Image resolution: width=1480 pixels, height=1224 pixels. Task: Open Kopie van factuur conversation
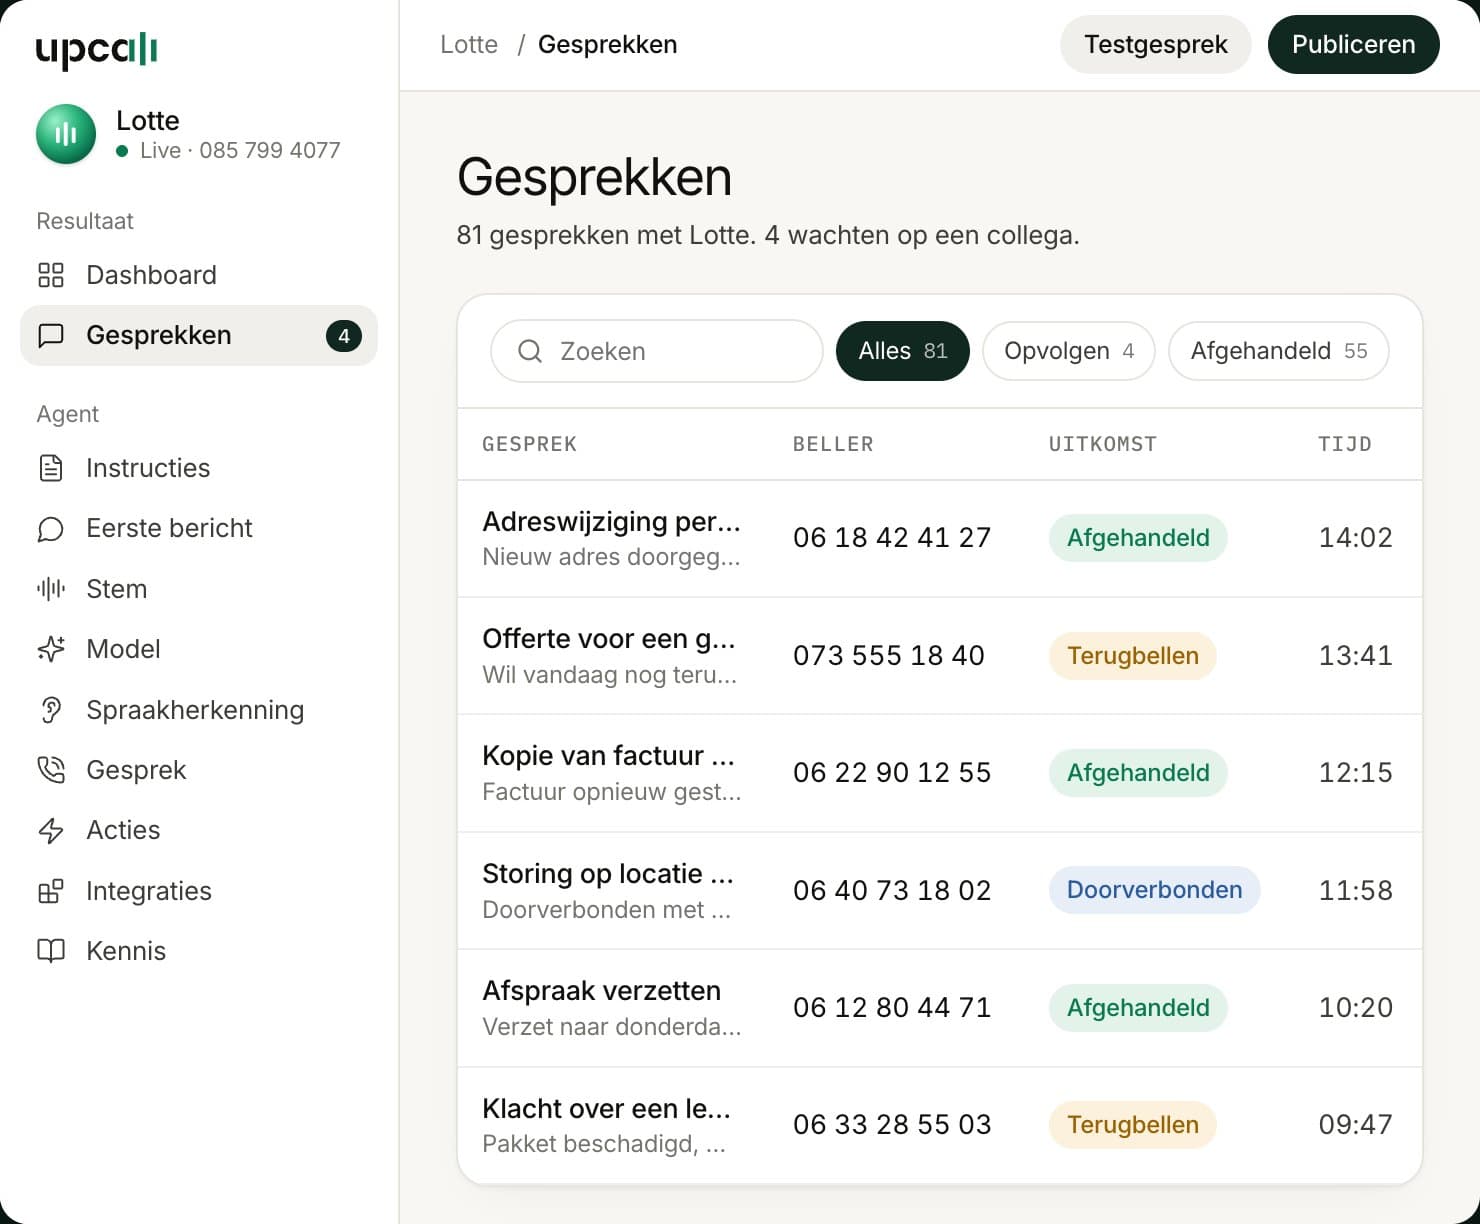940,773
